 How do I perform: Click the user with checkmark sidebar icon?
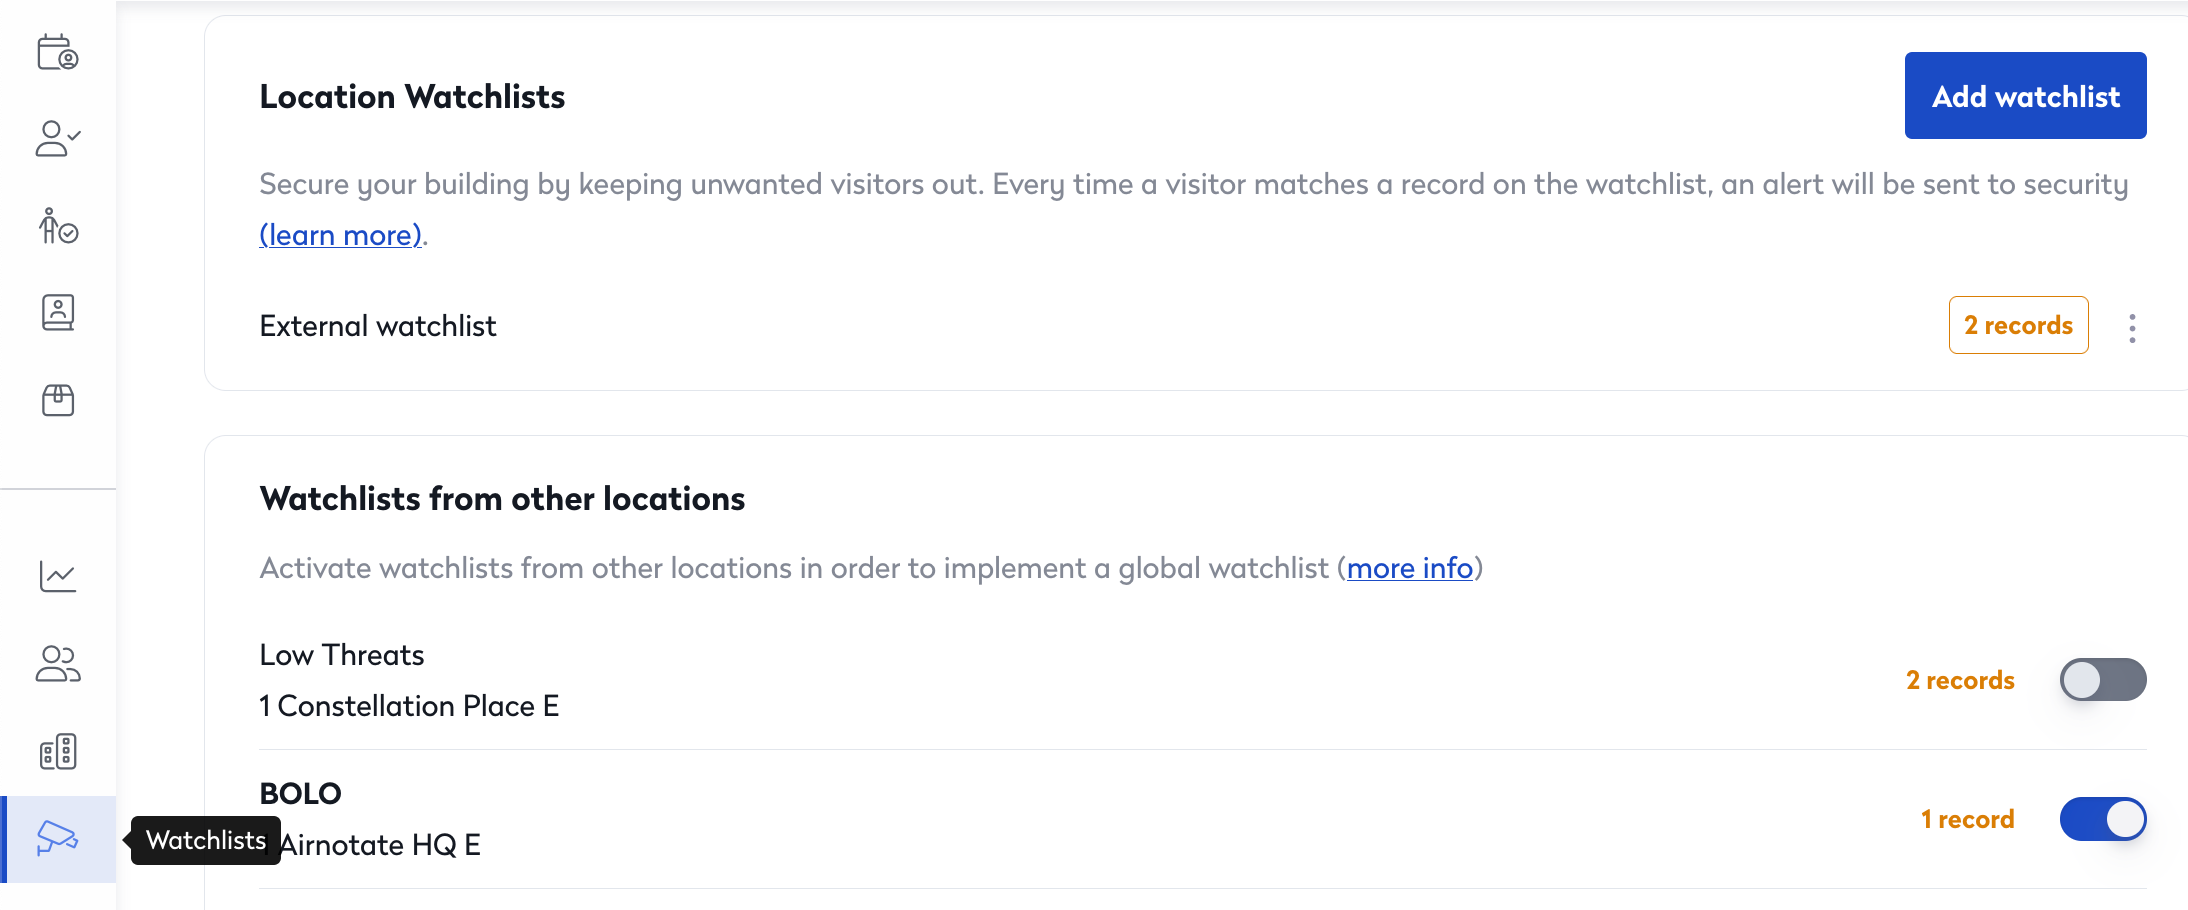(57, 139)
